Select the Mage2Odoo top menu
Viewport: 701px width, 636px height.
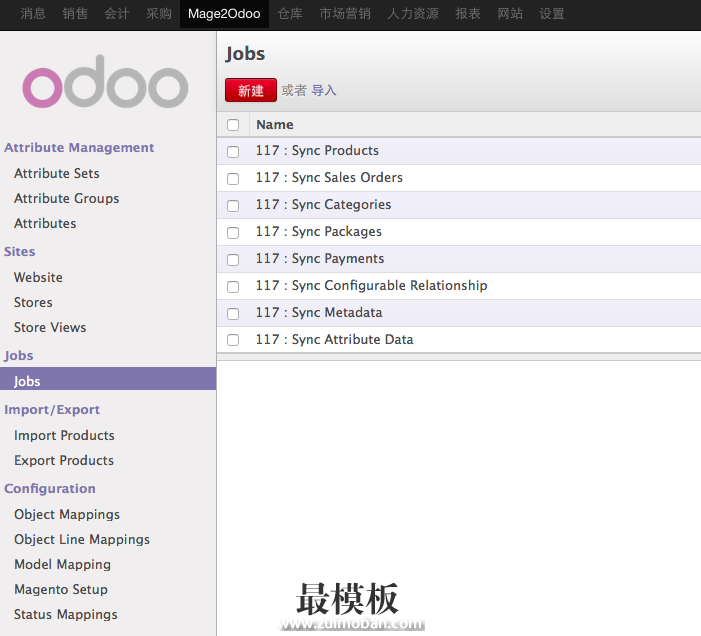coord(224,14)
